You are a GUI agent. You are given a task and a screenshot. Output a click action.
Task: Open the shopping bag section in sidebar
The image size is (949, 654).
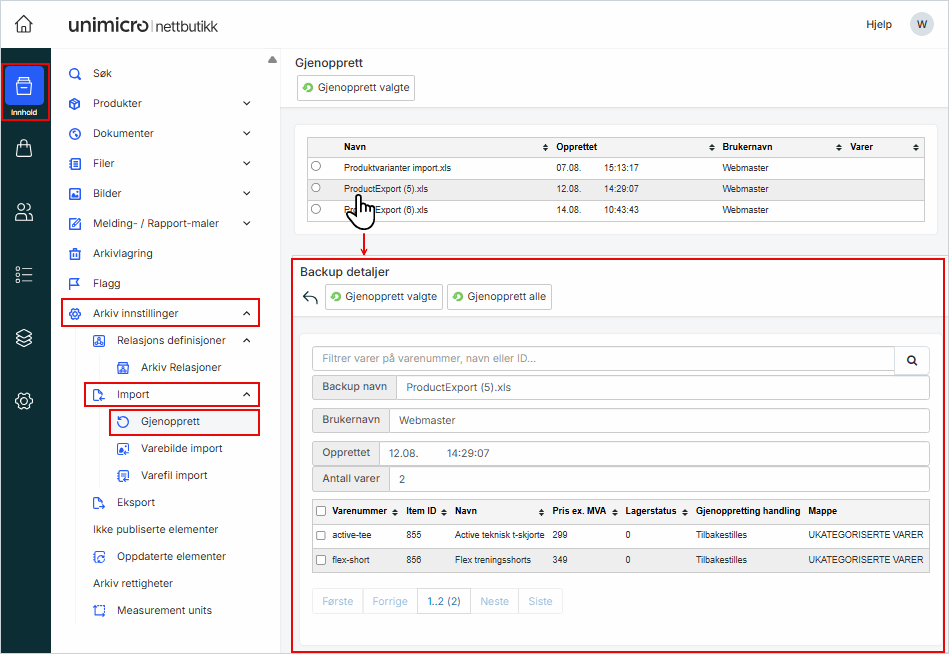click(24, 149)
